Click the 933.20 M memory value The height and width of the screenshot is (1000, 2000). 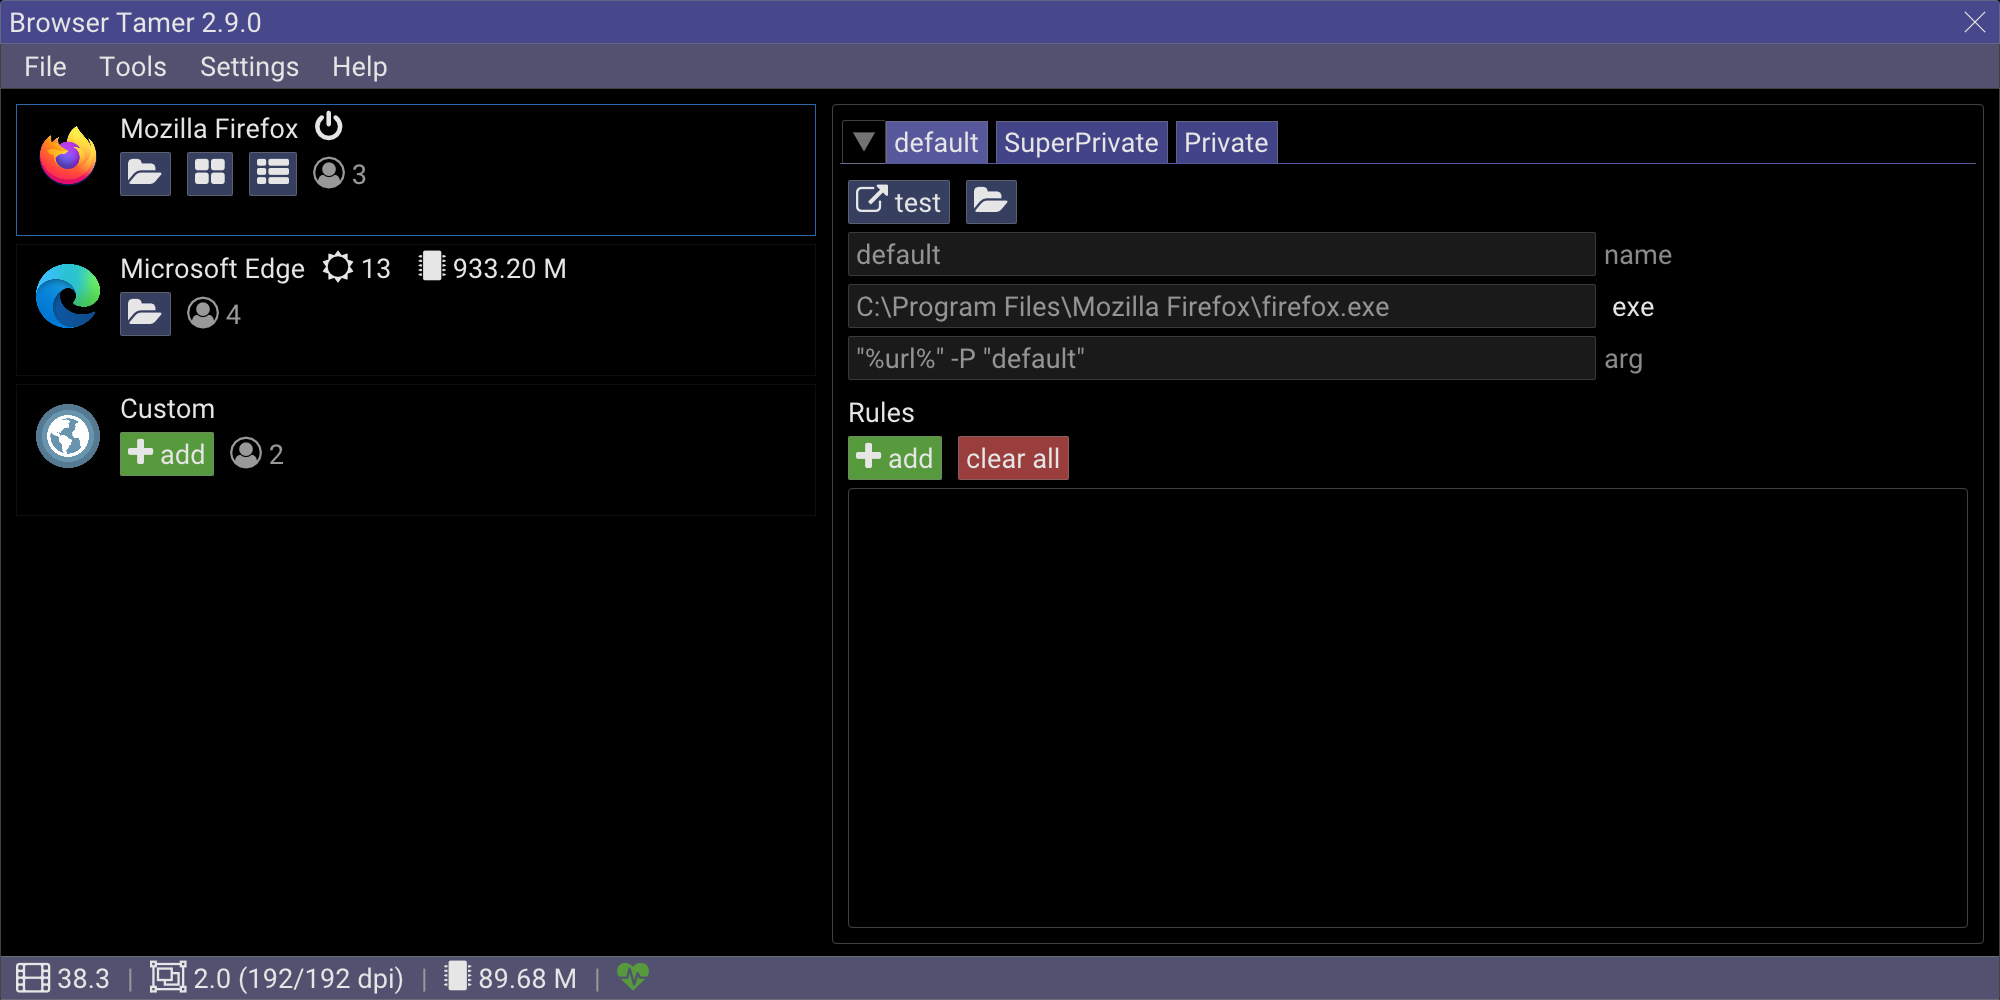[x=509, y=268]
